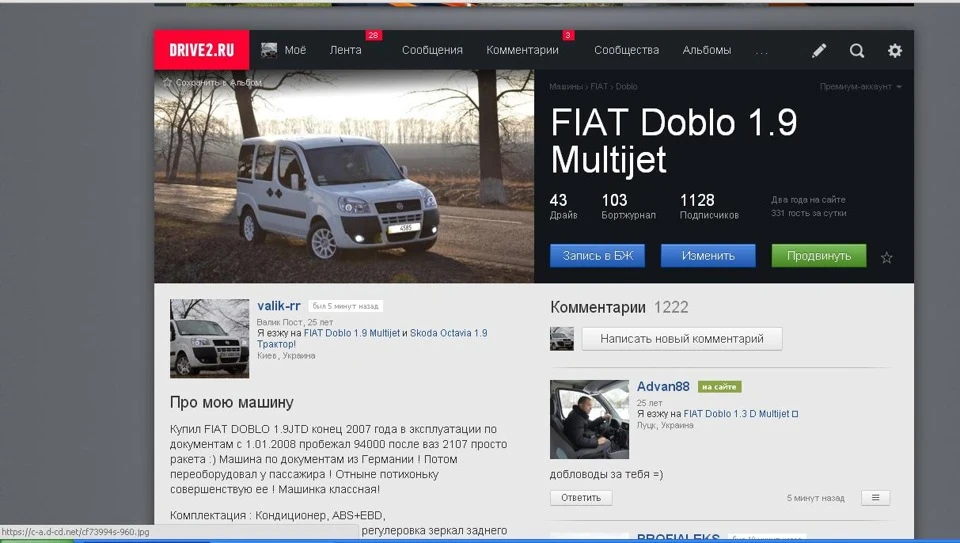Click the Киев, Украина location text

pos(286,356)
